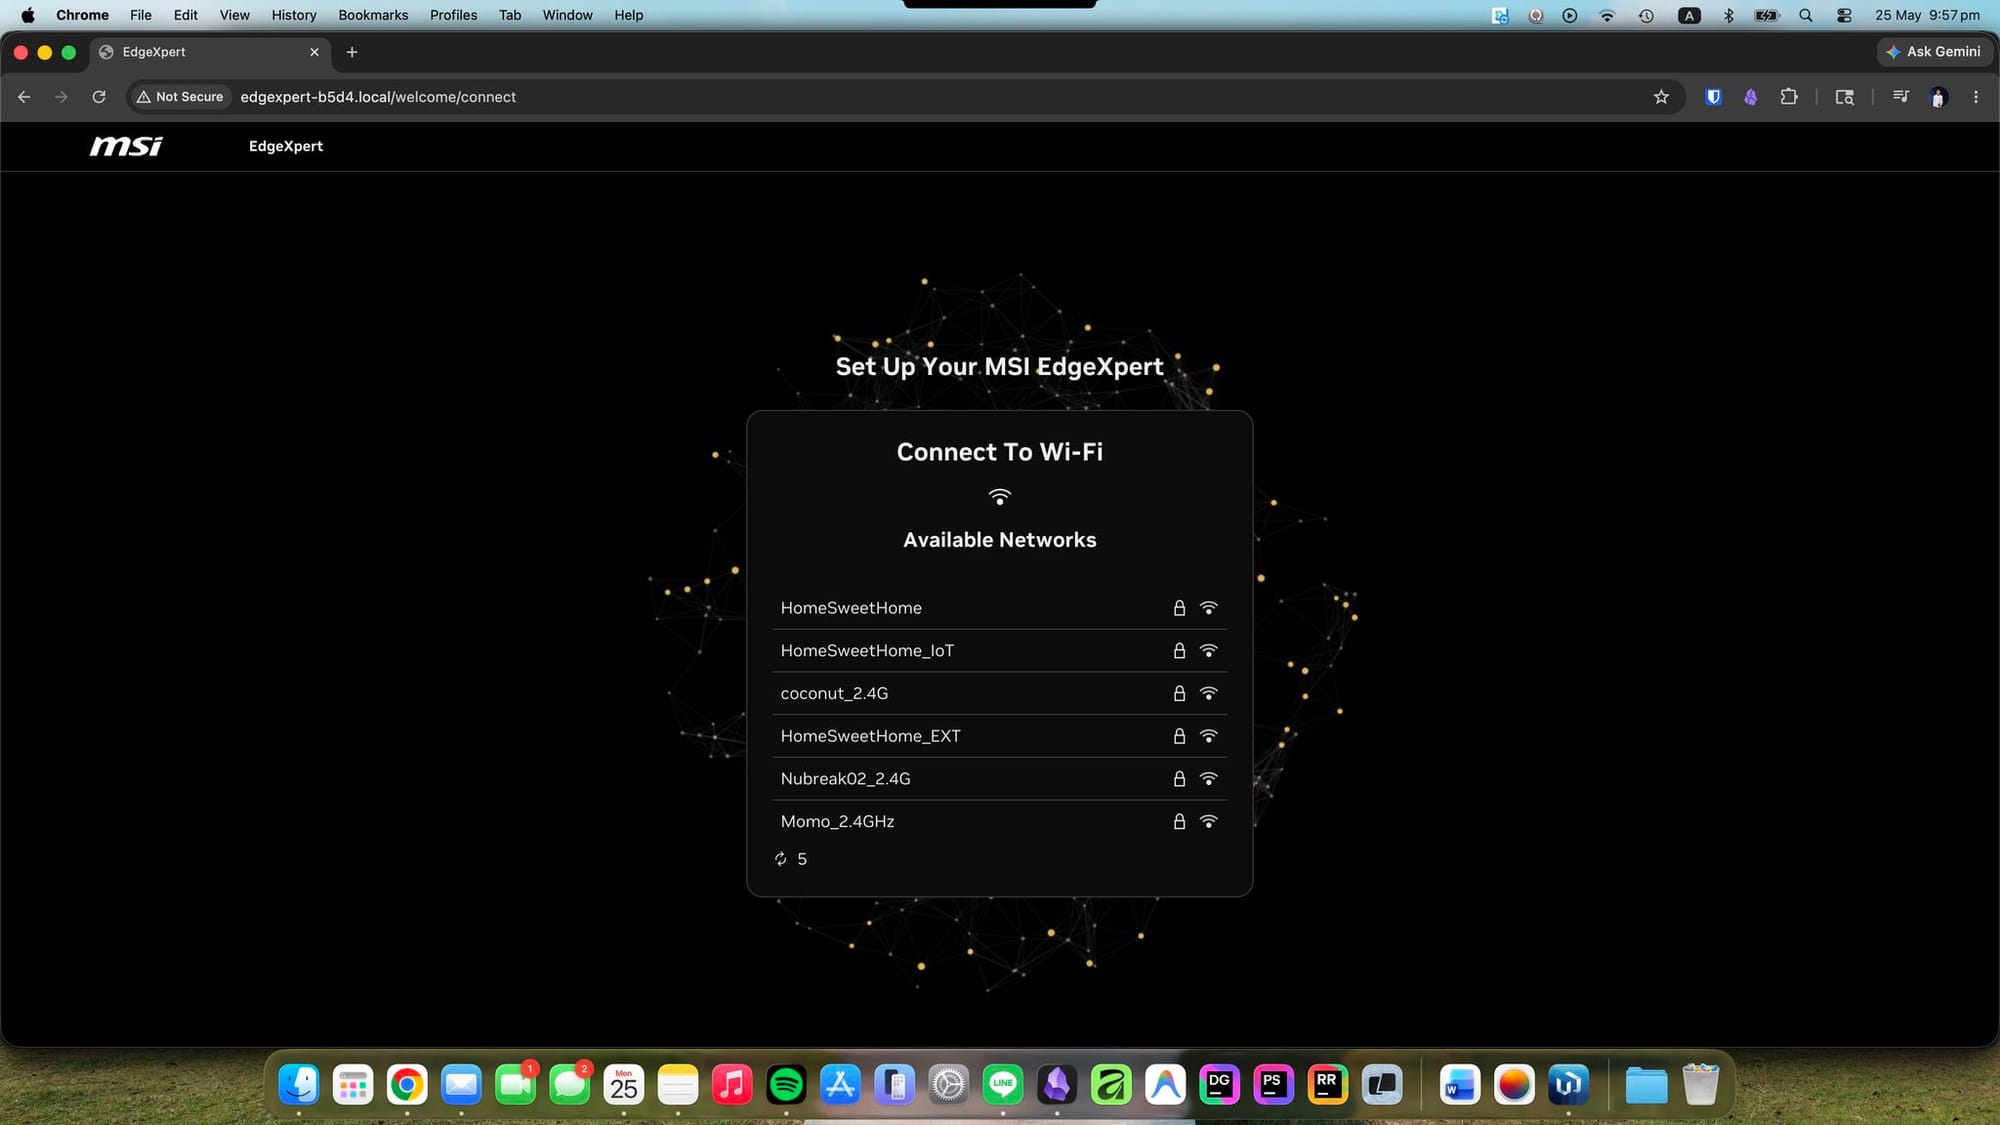Open the Chrome profile avatar

point(1938,97)
